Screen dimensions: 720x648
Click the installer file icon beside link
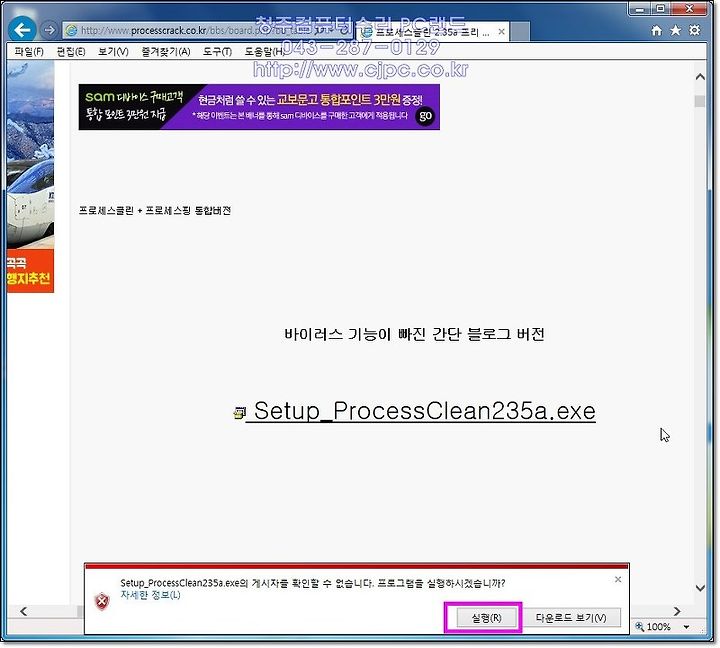[x=239, y=413]
